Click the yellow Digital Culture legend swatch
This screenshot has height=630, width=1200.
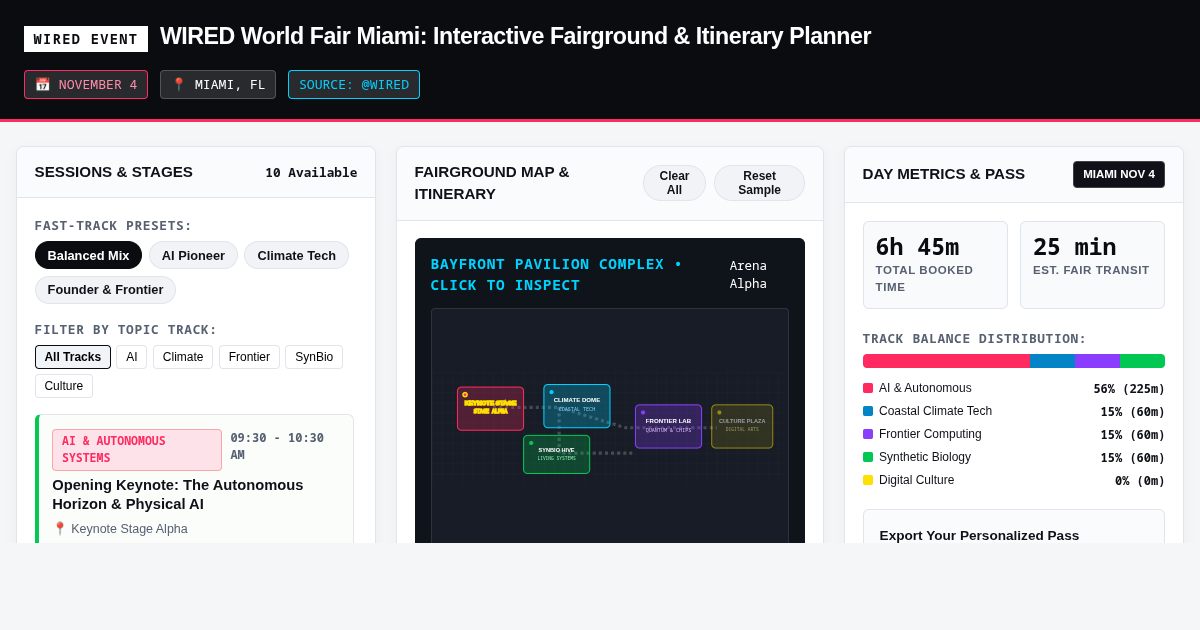click(868, 480)
